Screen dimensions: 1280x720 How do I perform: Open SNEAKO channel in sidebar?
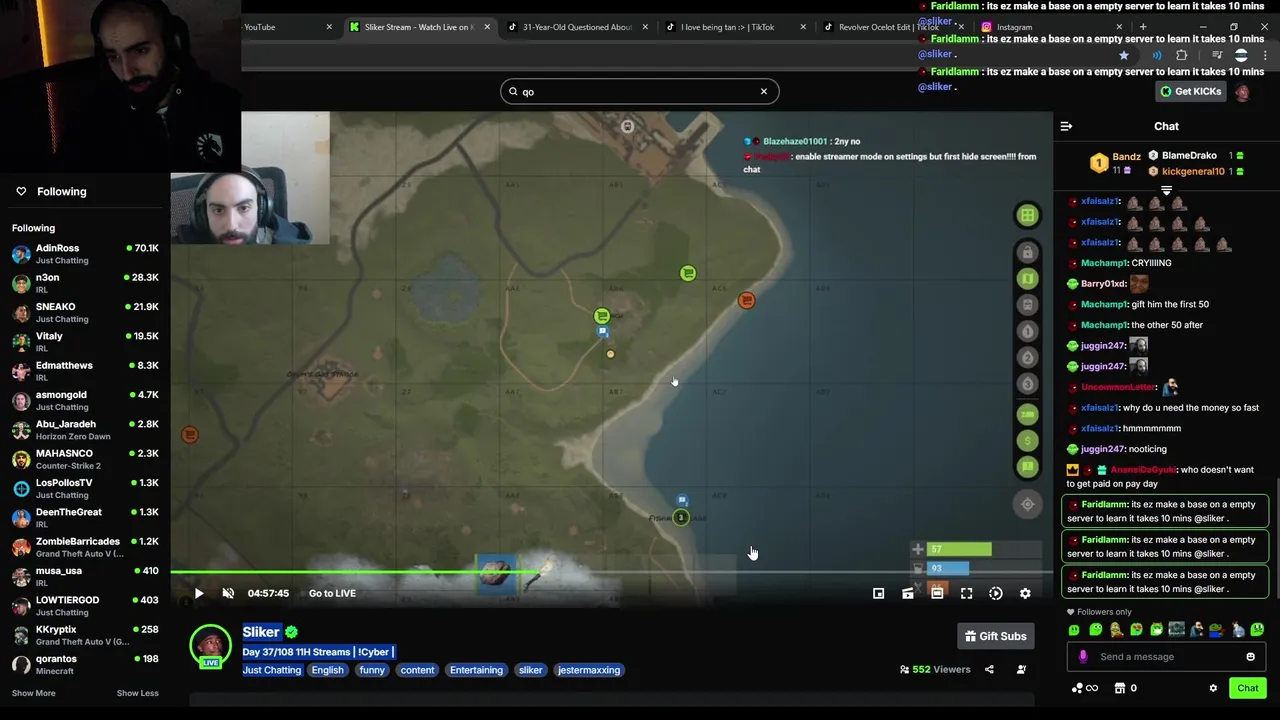85,312
